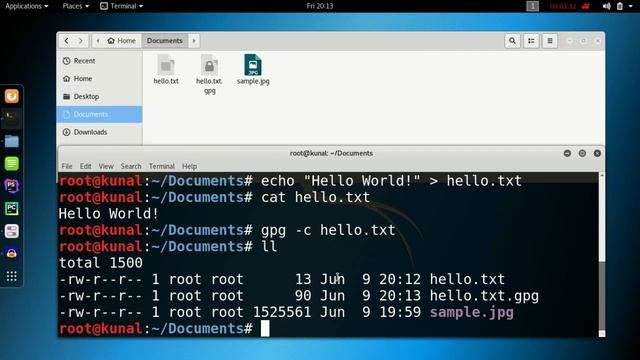Image resolution: width=640 pixels, height=360 pixels.
Task: Select the sample.jpg image file
Action: pos(253,69)
